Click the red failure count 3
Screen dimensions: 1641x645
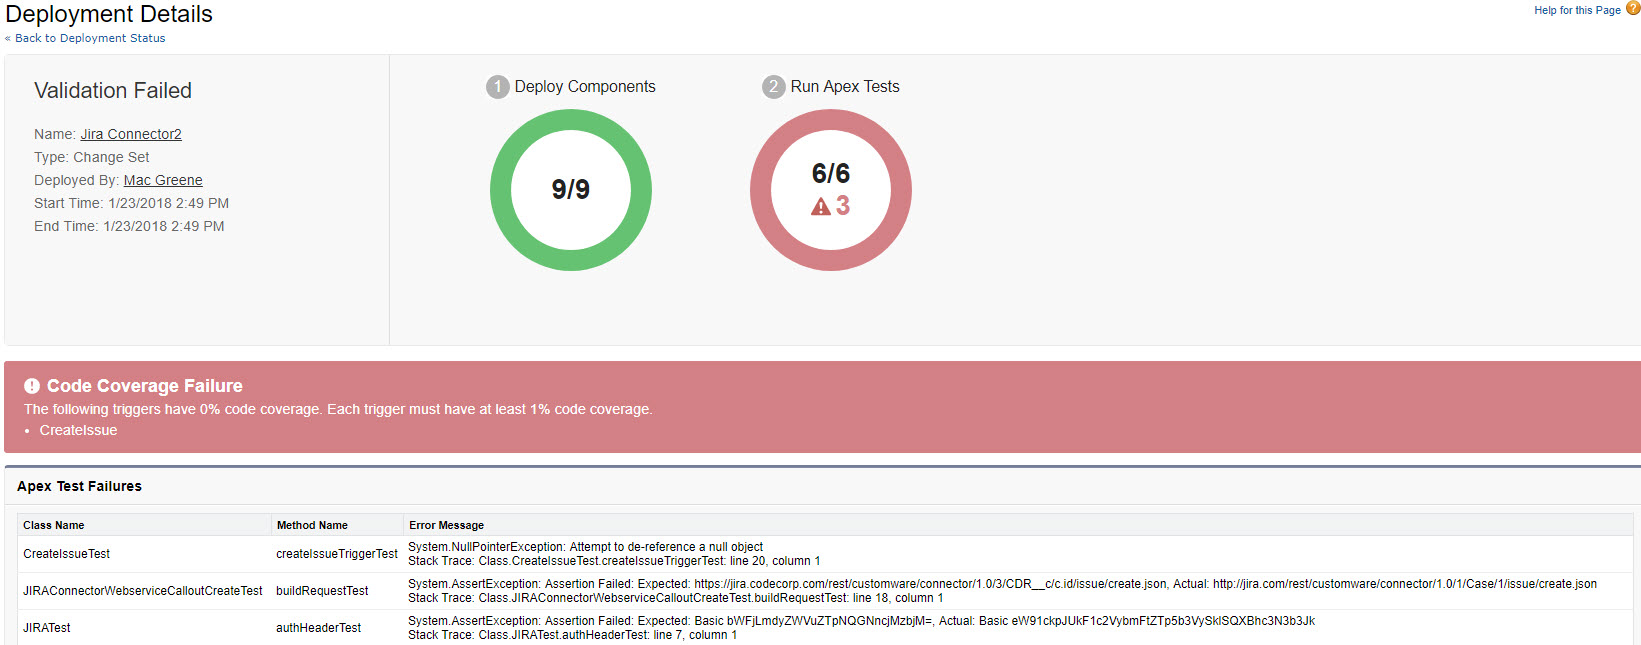[x=843, y=205]
